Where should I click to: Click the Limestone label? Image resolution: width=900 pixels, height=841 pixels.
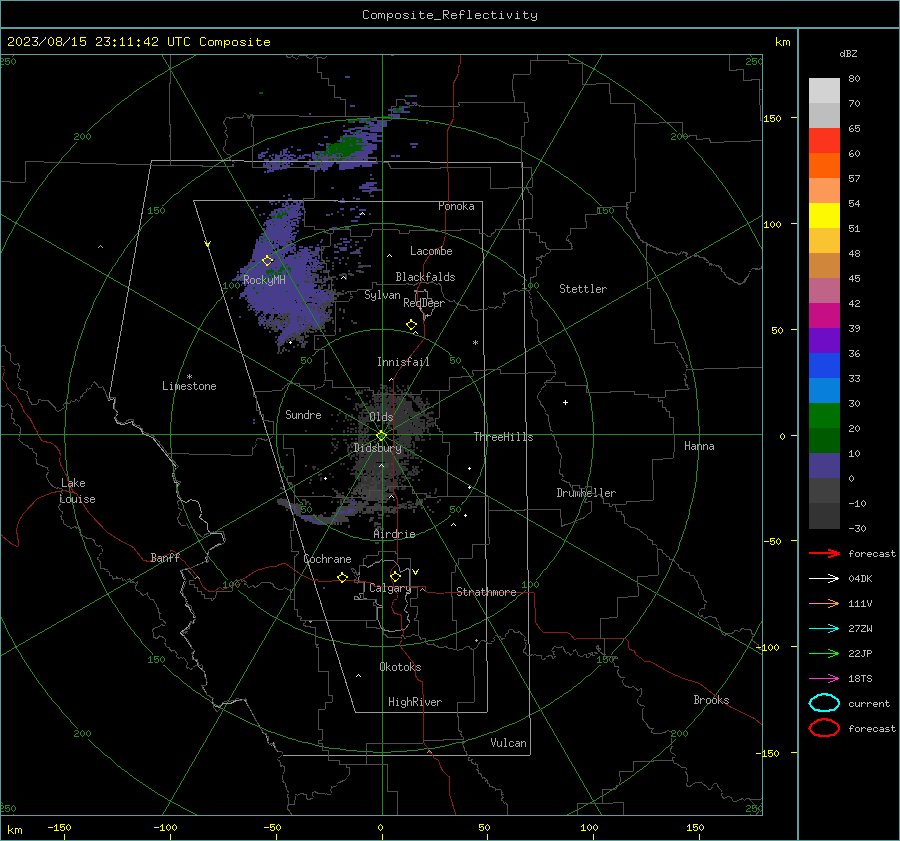[x=189, y=386]
